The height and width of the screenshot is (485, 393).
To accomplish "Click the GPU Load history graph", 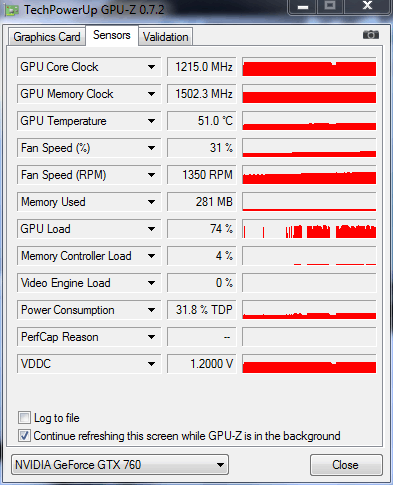I will click(309, 229).
